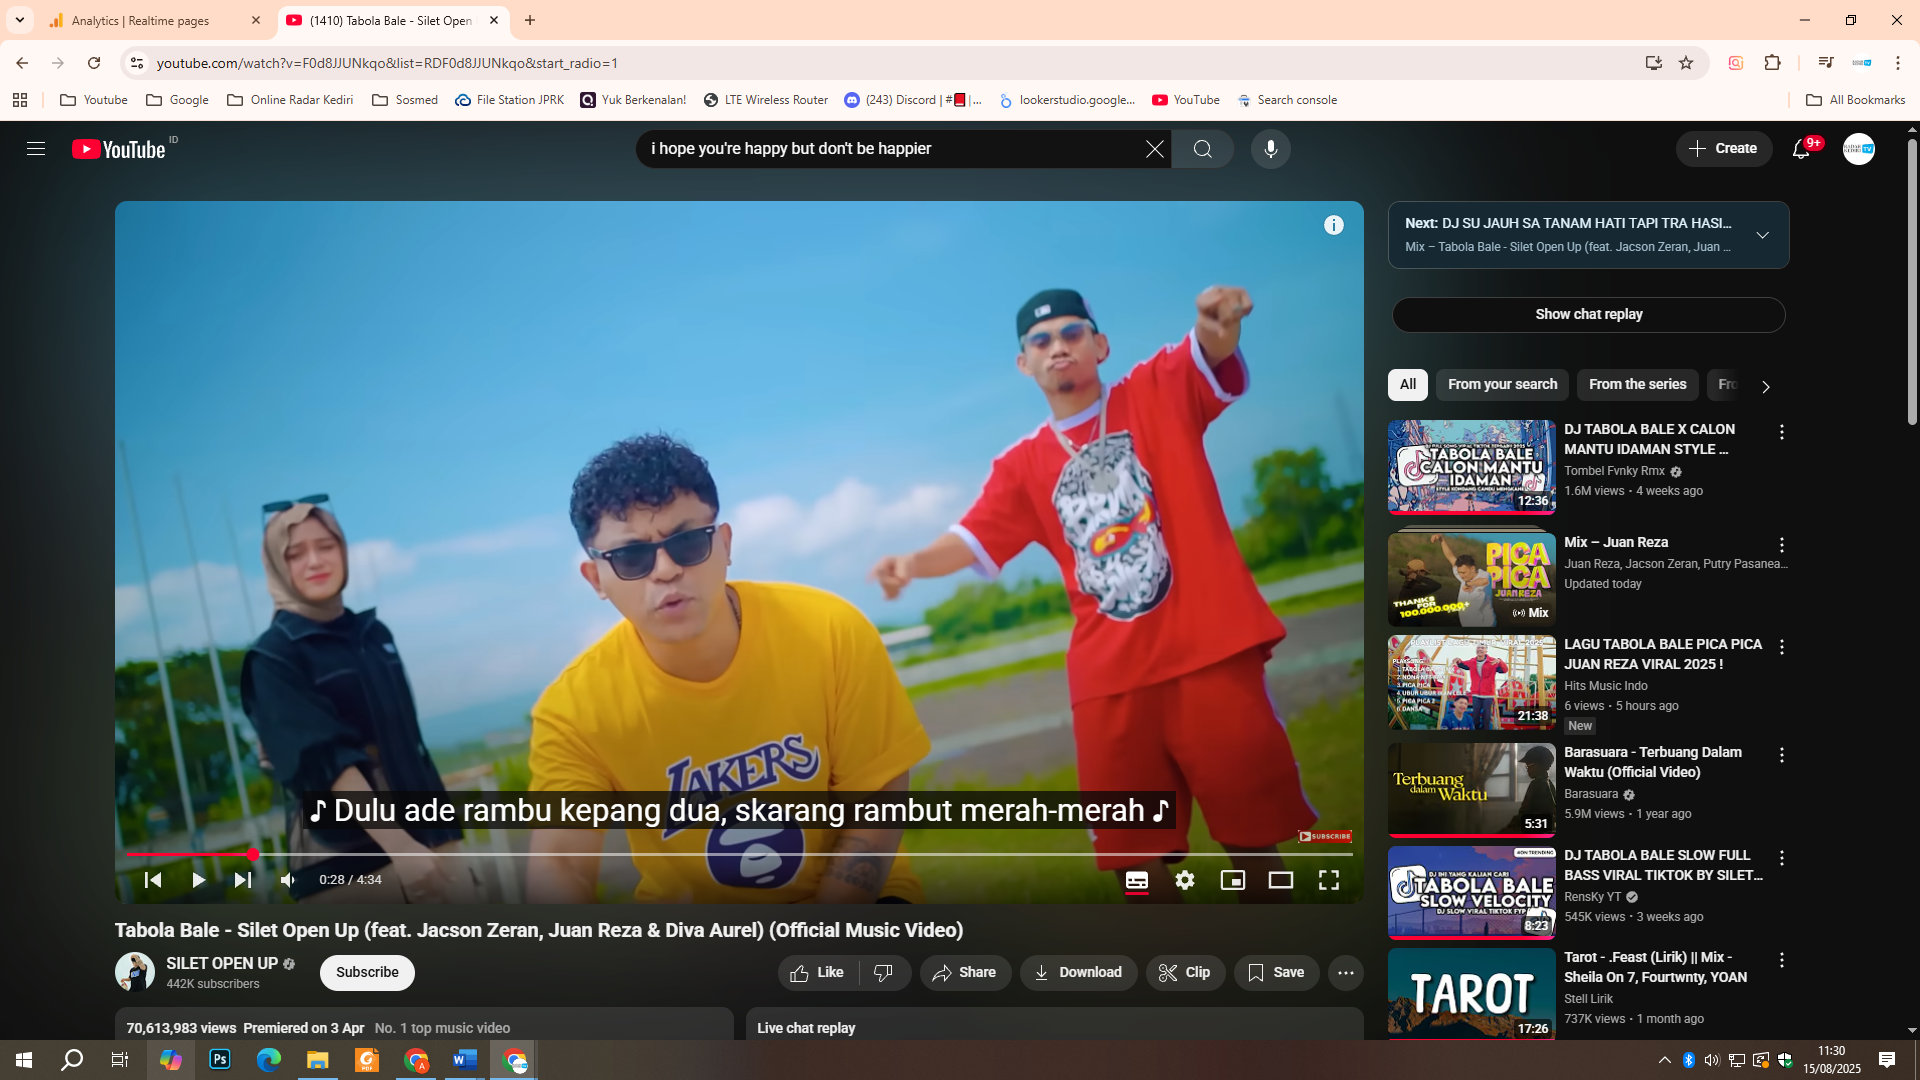Open a new browser tab
The width and height of the screenshot is (1920, 1080).
click(530, 20)
